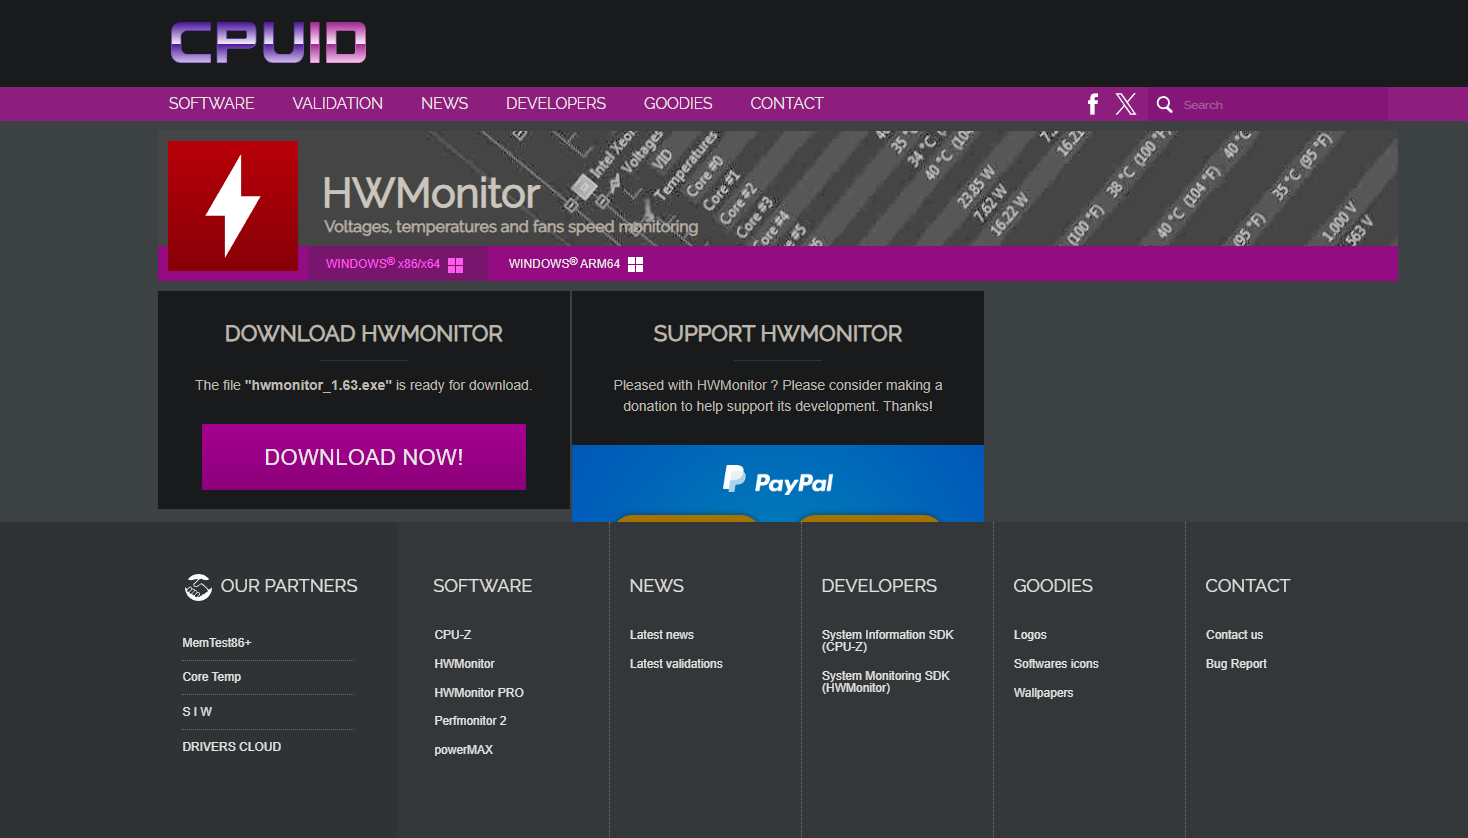The height and width of the screenshot is (838, 1468).
Task: Select the Windows x86/x64 tab
Action: coord(394,264)
